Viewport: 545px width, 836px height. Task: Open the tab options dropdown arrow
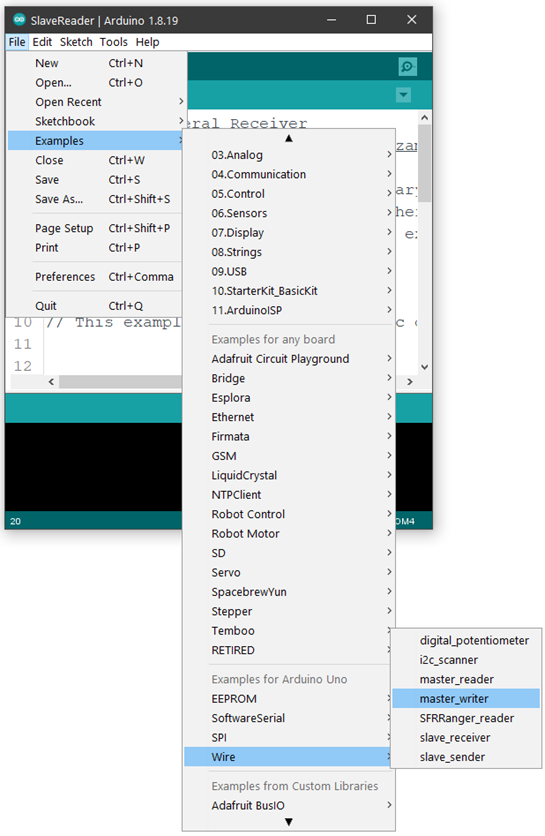click(x=404, y=95)
